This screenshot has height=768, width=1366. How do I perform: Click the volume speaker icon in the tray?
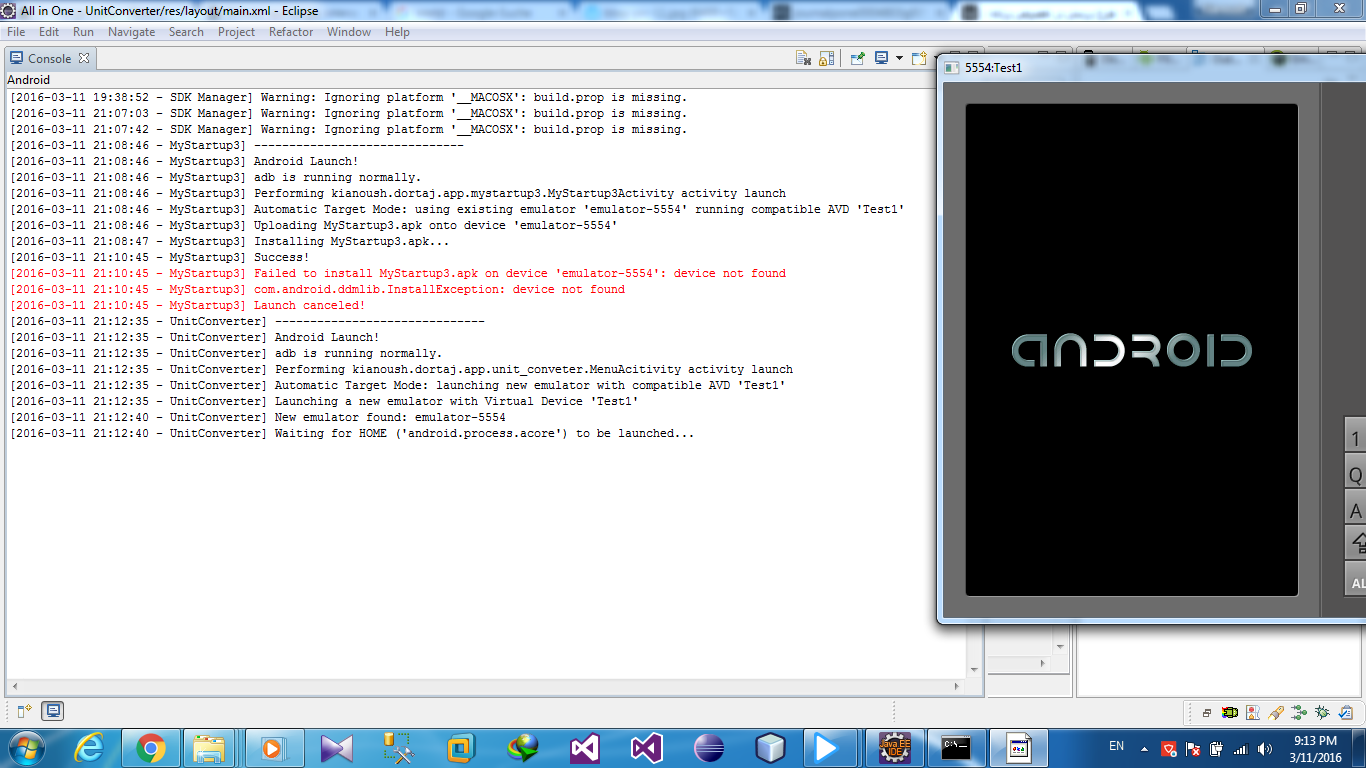tap(1265, 748)
